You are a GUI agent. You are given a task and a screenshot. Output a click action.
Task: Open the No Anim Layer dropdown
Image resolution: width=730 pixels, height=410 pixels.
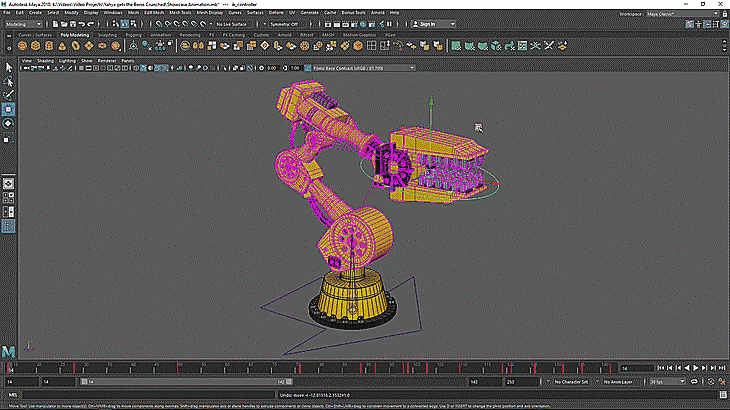click(617, 381)
